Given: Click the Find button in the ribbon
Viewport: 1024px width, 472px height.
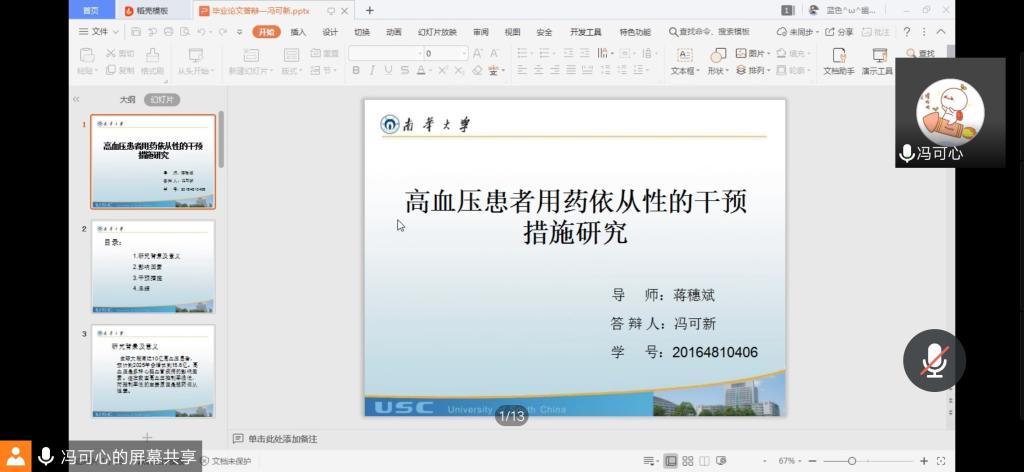Looking at the screenshot, I should 918,53.
